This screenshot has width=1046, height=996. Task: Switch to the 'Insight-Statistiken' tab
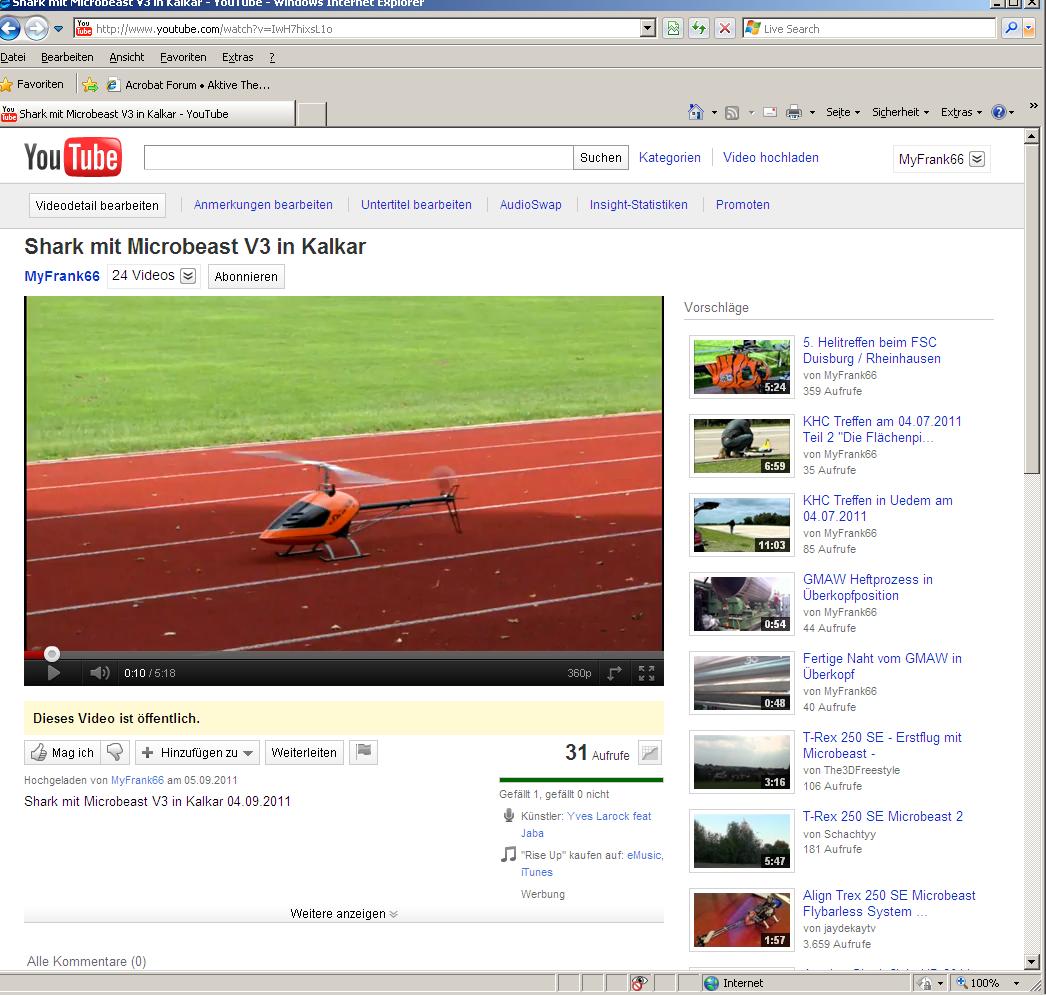(x=638, y=205)
